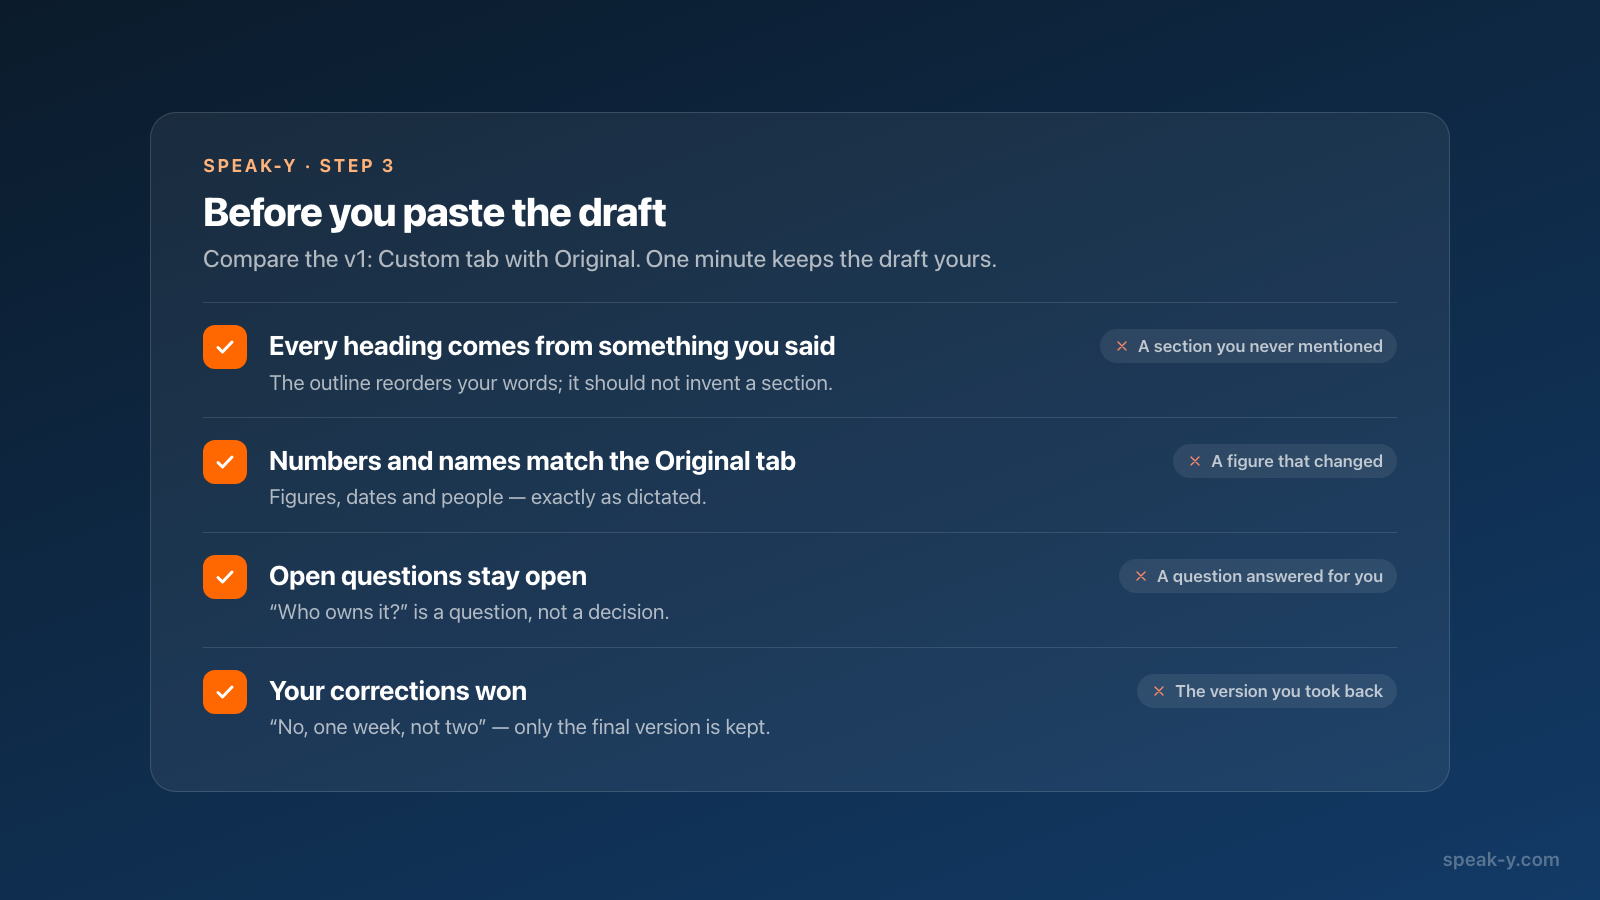Viewport: 1600px width, 900px height.
Task: Click the 'Your corrections won' title
Action: pyautogui.click(x=398, y=691)
